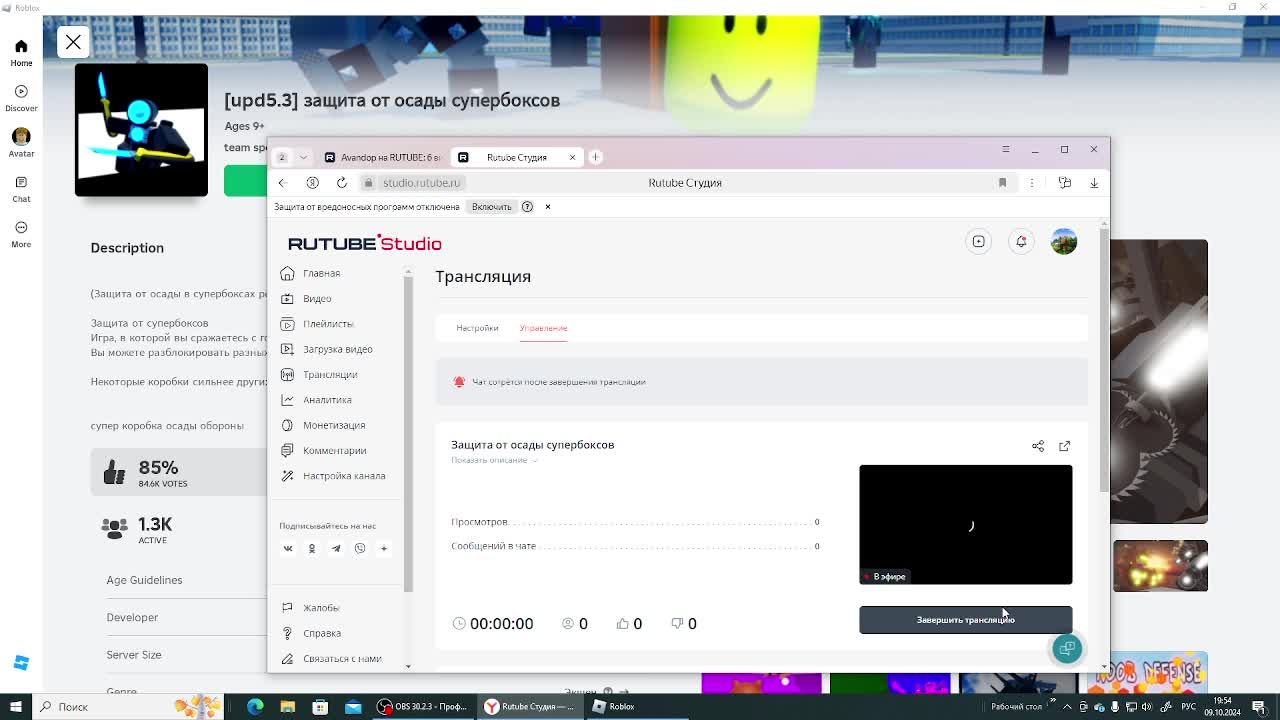Open the profile avatar menu
Image resolution: width=1280 pixels, height=720 pixels.
pyautogui.click(x=1064, y=241)
